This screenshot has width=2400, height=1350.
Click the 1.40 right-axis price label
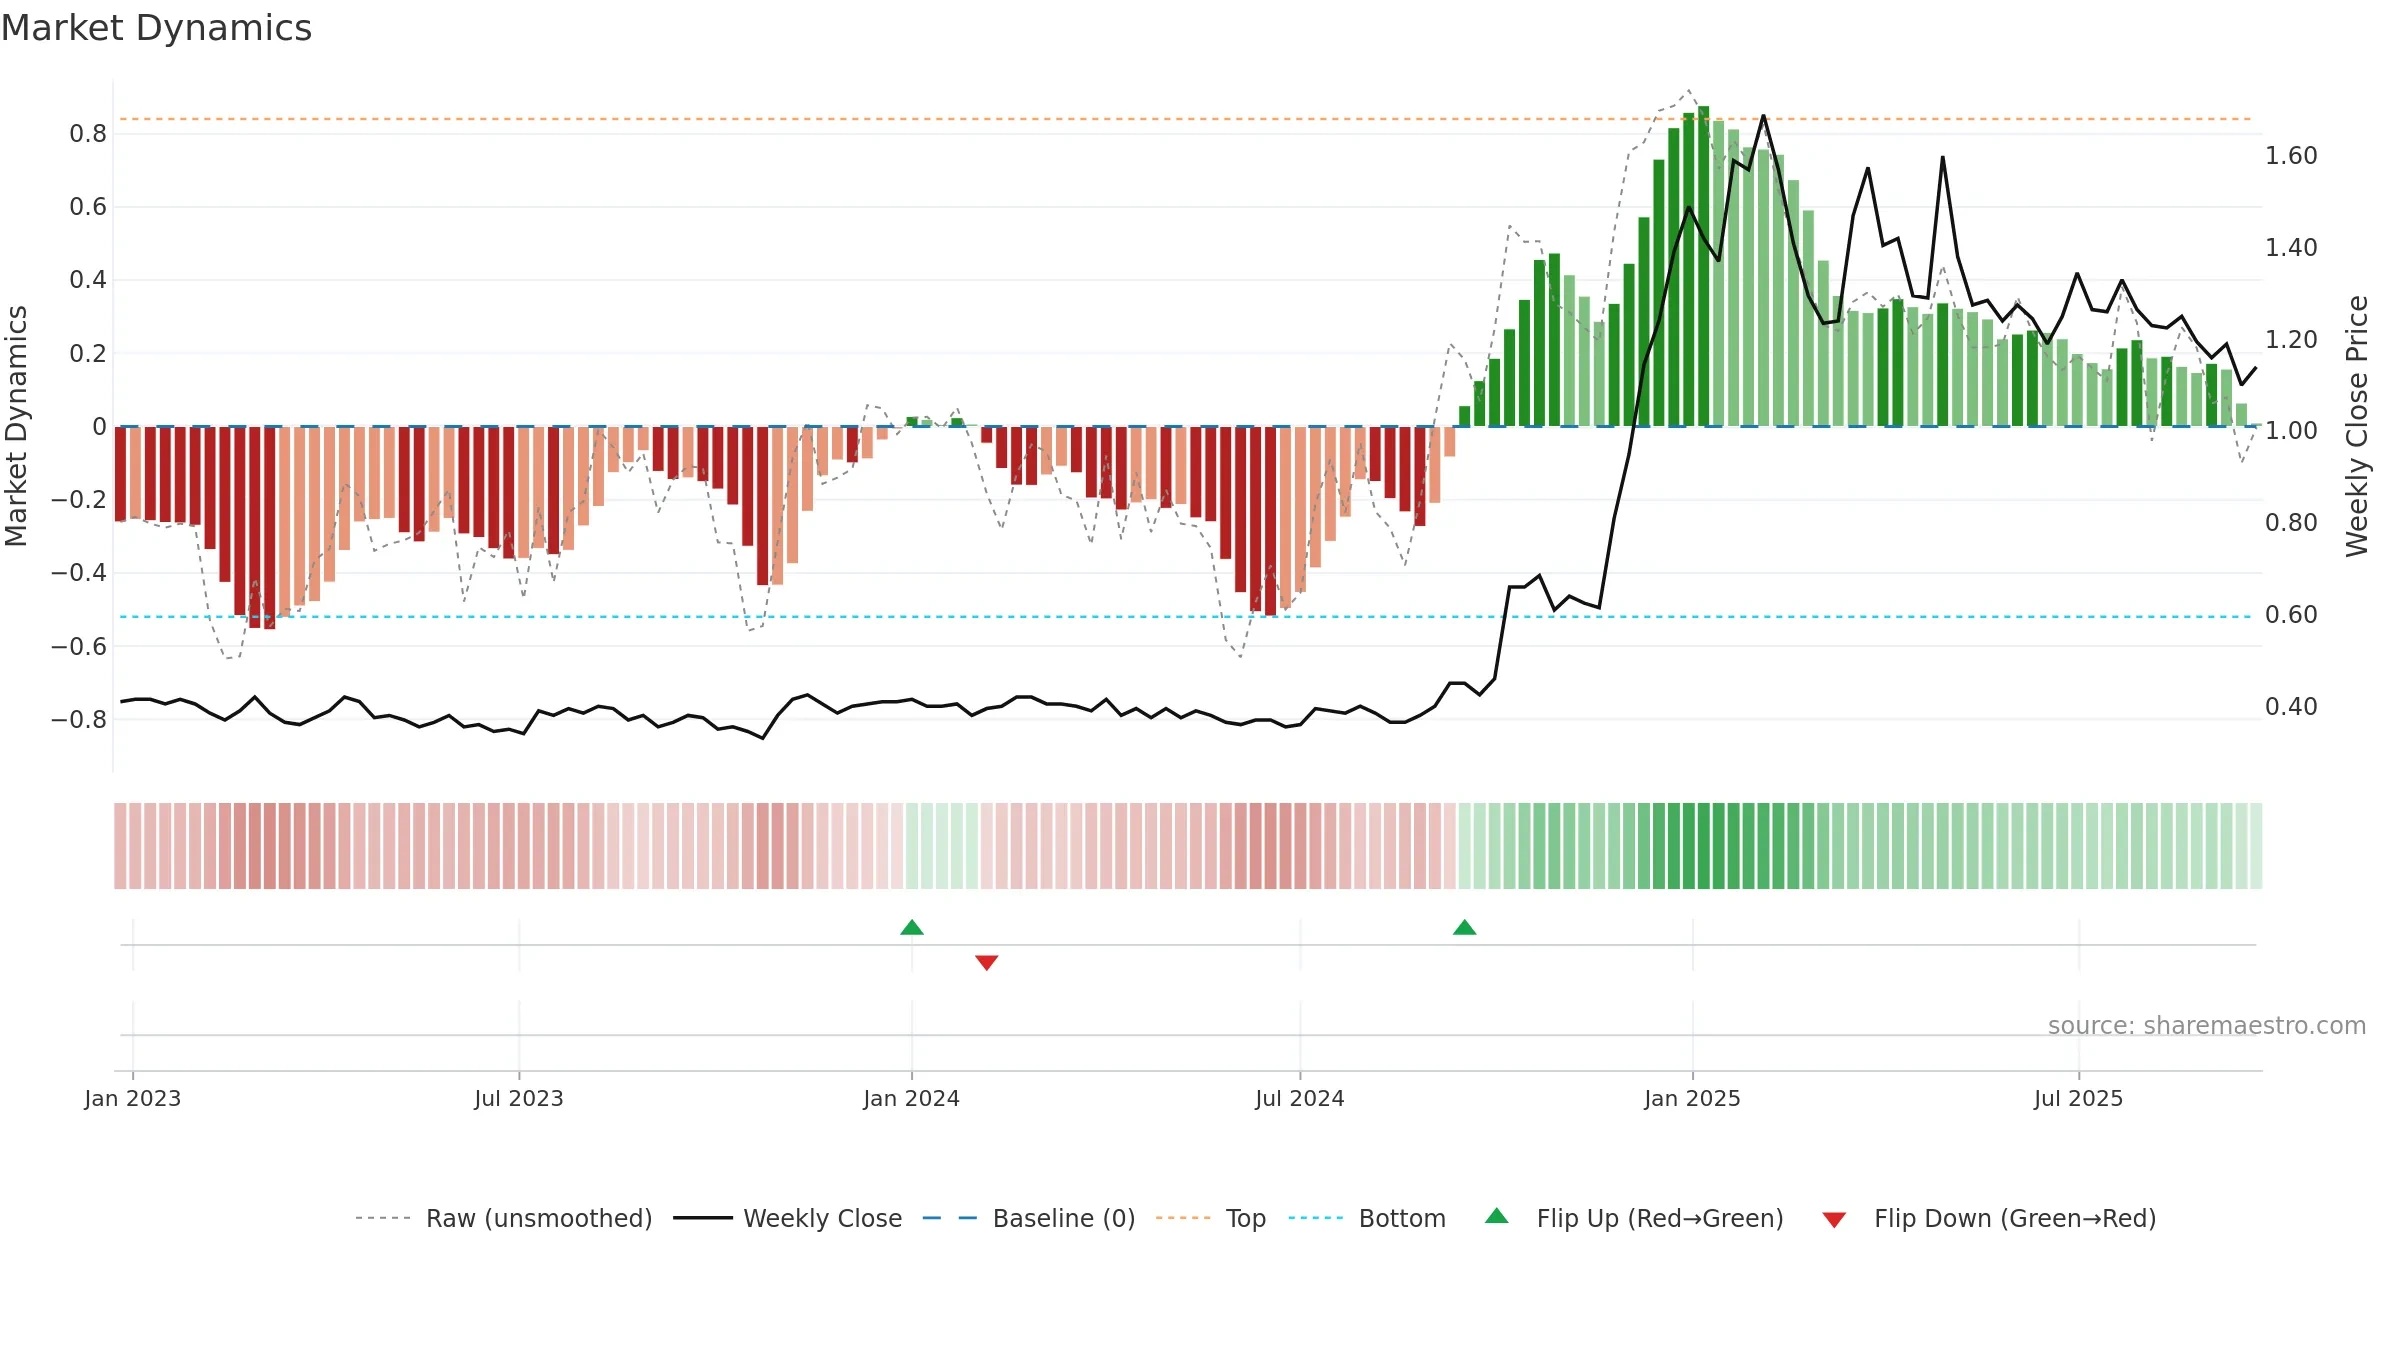click(2291, 248)
